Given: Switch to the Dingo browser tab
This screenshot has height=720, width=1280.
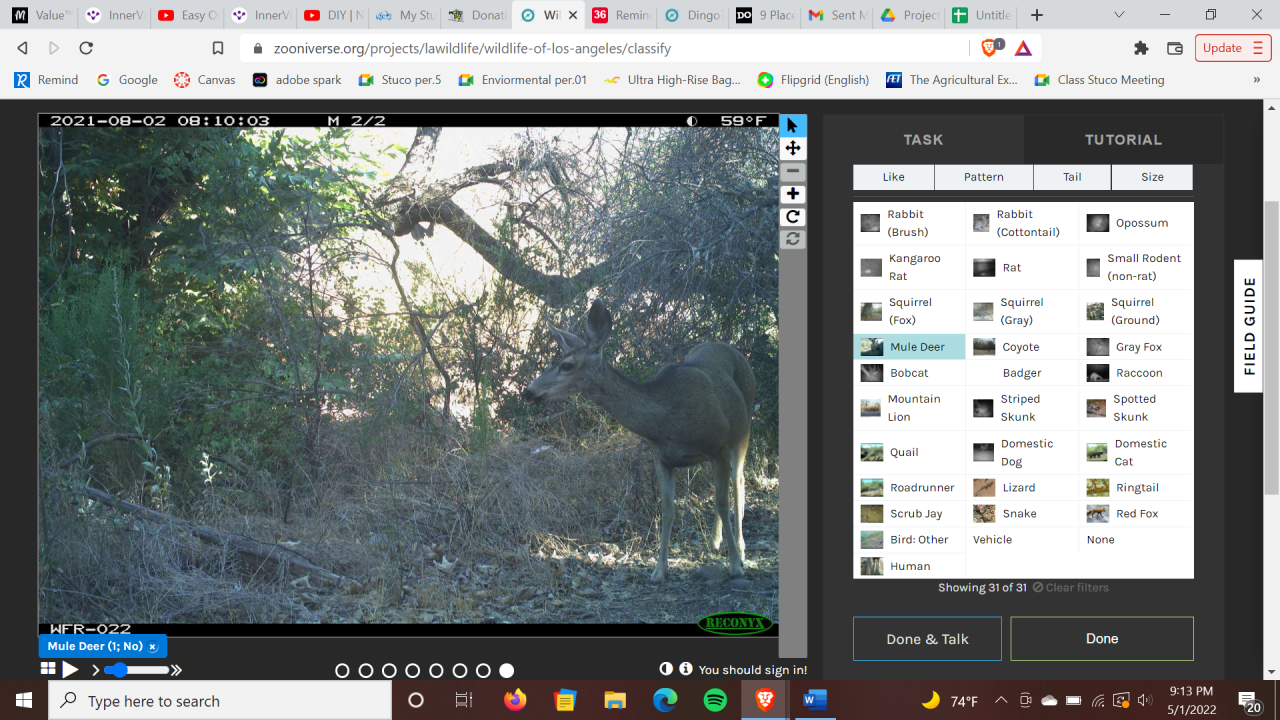Looking at the screenshot, I should [692, 15].
